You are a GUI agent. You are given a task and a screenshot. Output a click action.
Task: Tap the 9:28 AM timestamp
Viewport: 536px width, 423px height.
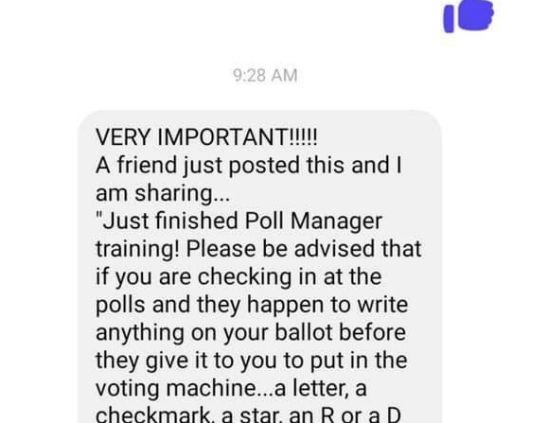(265, 76)
